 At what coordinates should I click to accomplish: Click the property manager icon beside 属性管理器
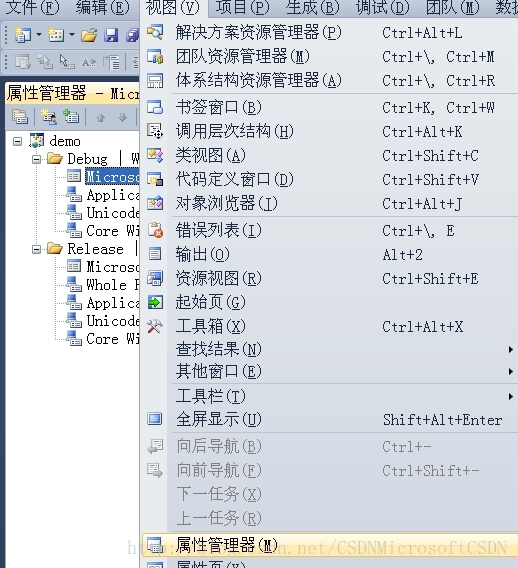[x=155, y=544]
